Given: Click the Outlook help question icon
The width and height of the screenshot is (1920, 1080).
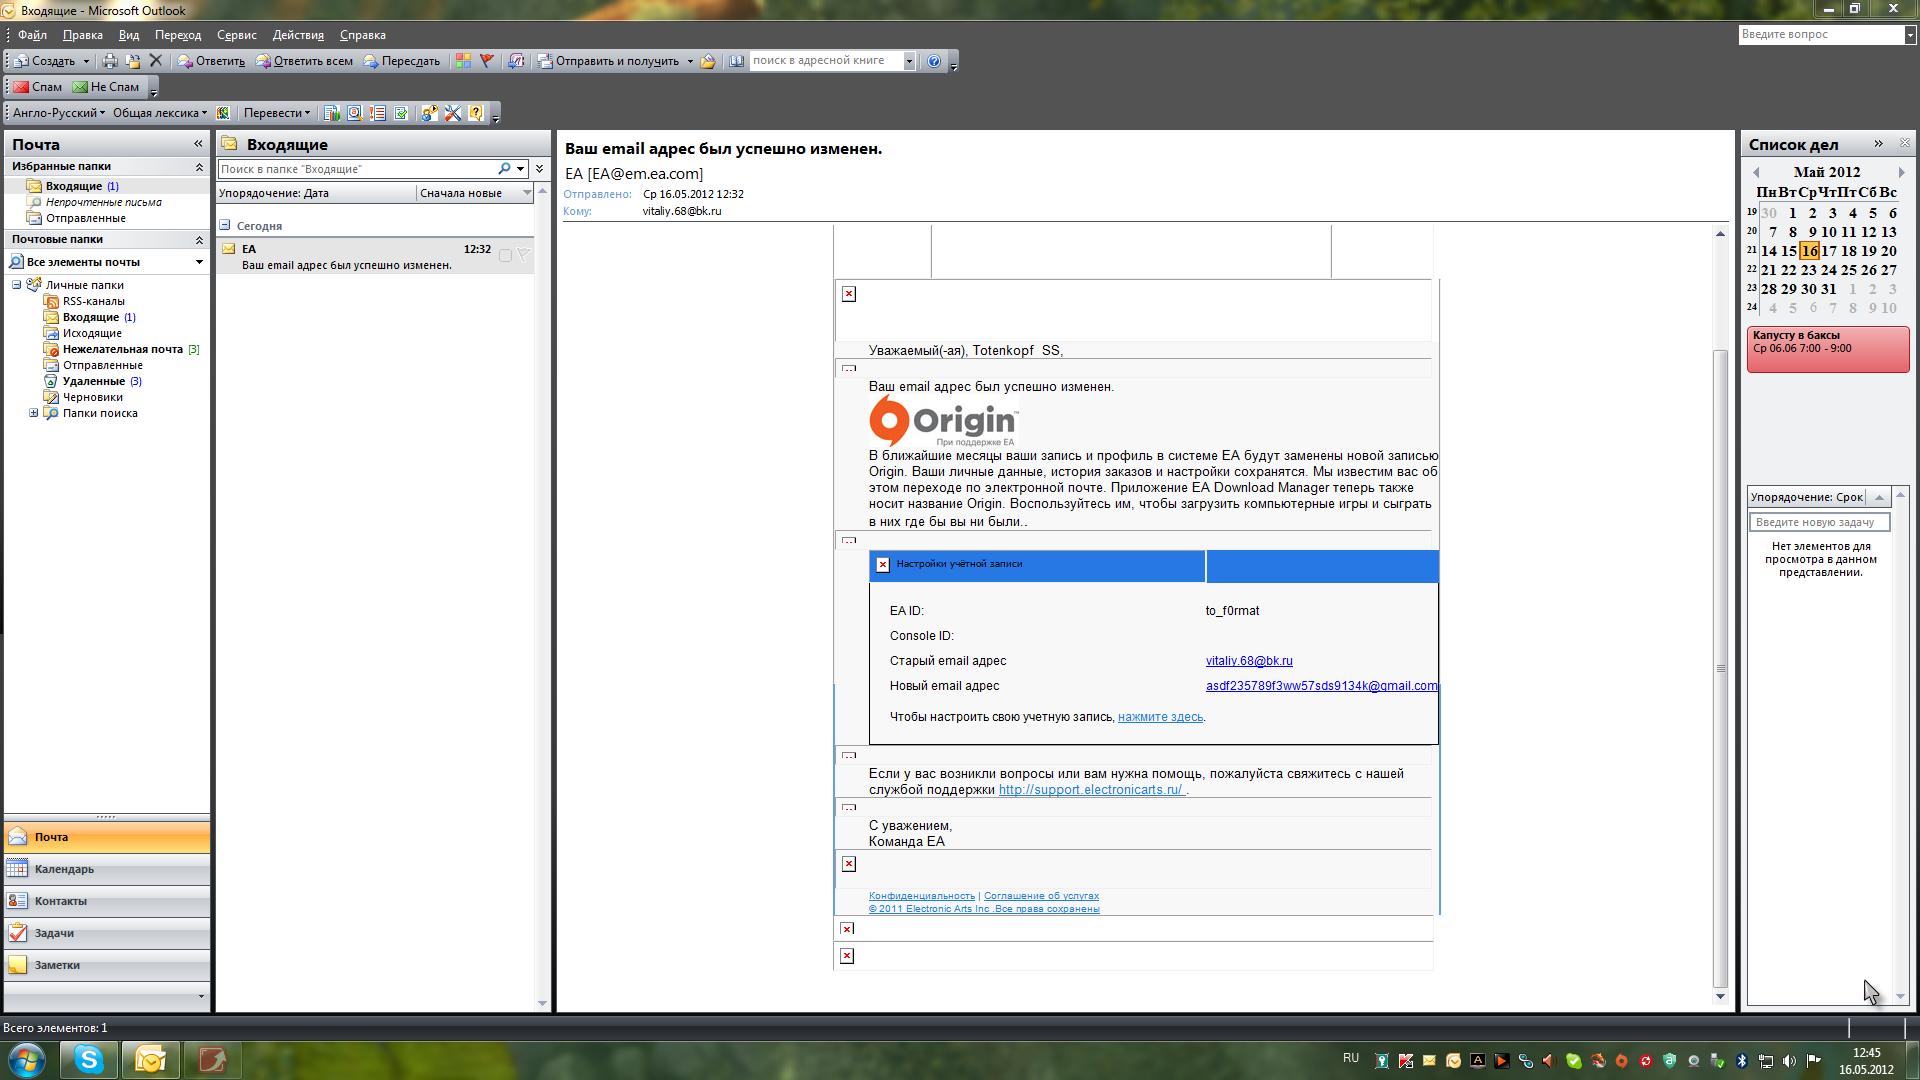Looking at the screenshot, I should point(934,61).
